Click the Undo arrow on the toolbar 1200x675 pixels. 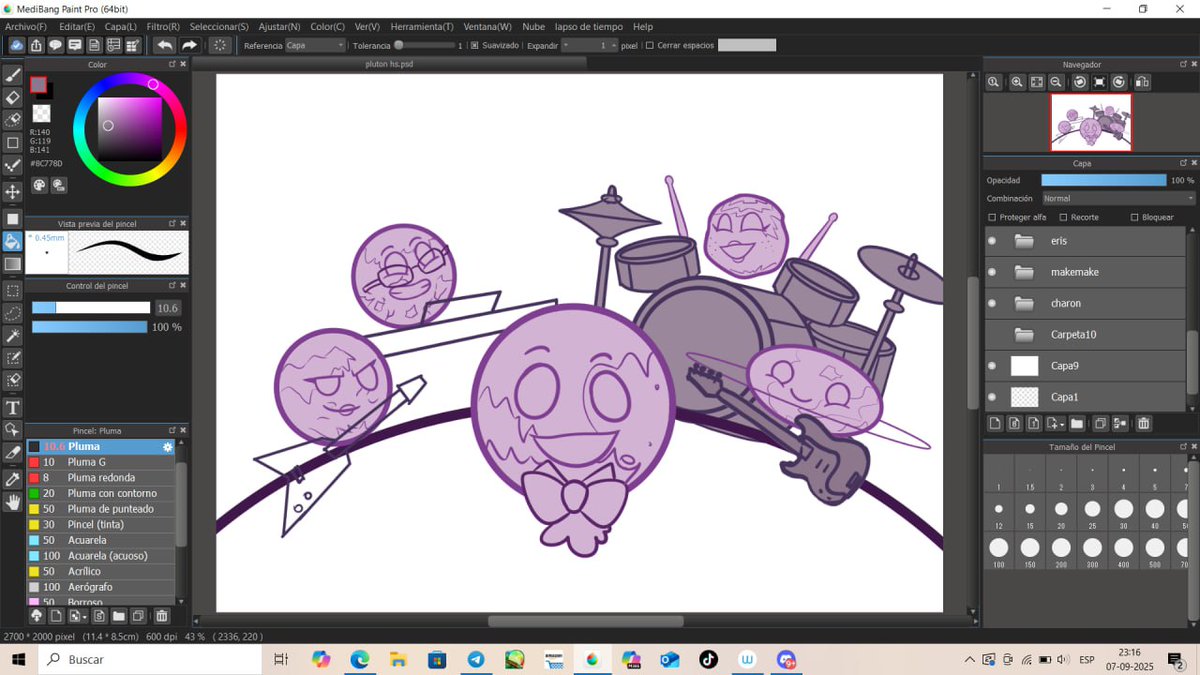click(163, 44)
